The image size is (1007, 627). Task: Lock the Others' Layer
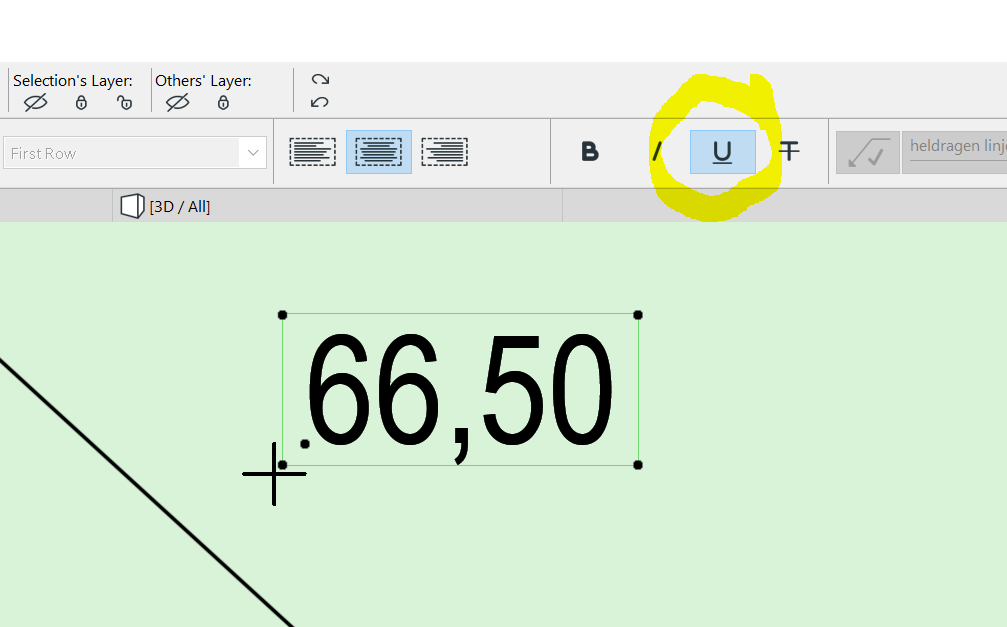coord(223,102)
